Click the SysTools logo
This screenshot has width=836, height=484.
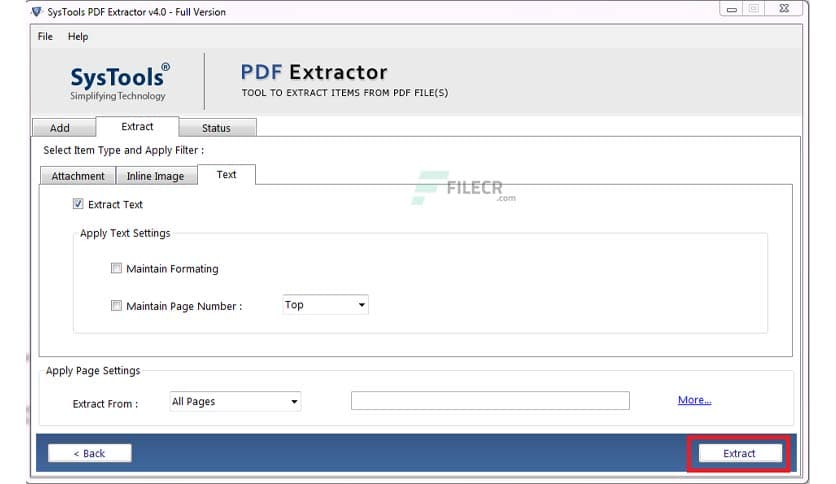click(119, 82)
